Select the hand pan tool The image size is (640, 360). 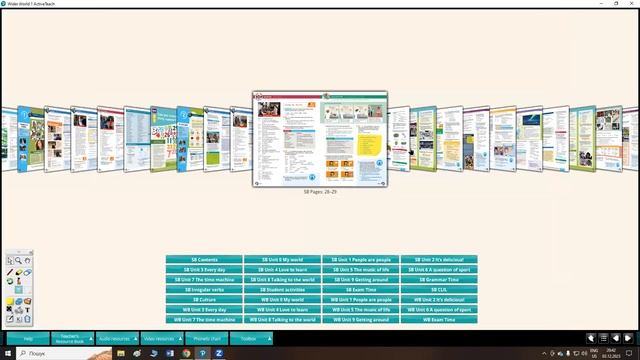[x=27, y=260]
